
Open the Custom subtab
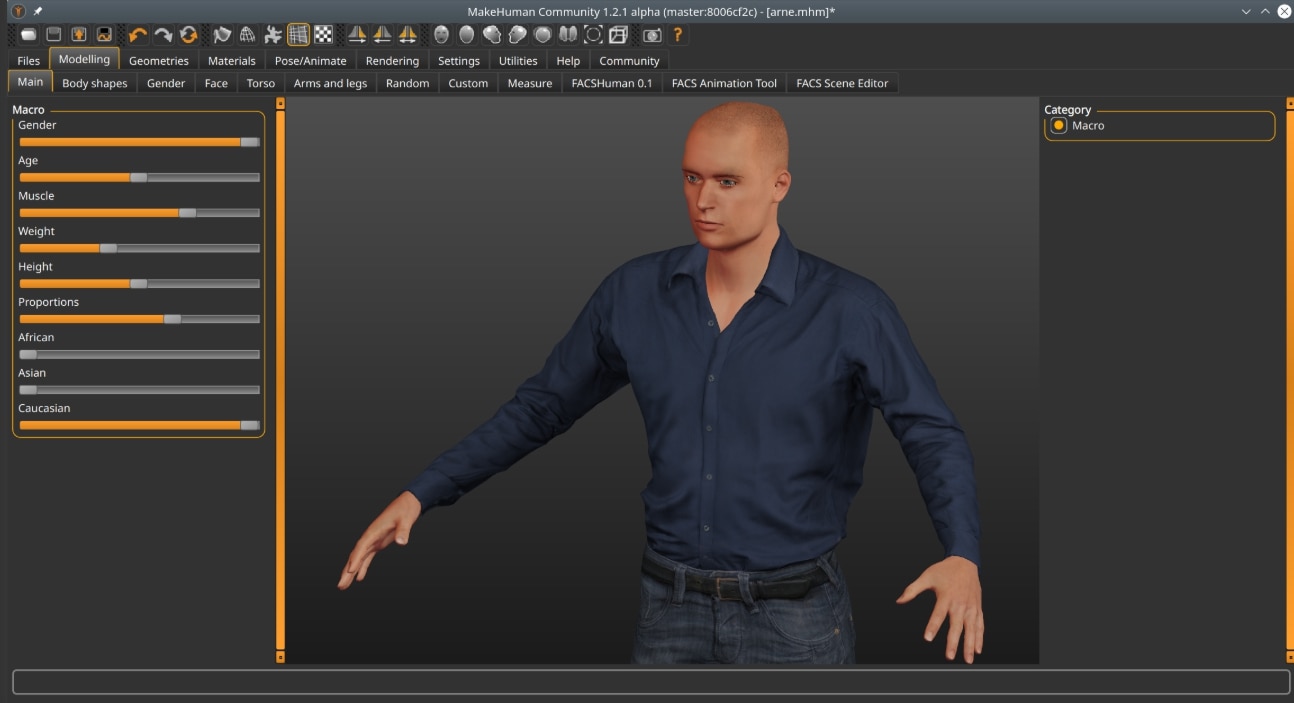tap(468, 84)
